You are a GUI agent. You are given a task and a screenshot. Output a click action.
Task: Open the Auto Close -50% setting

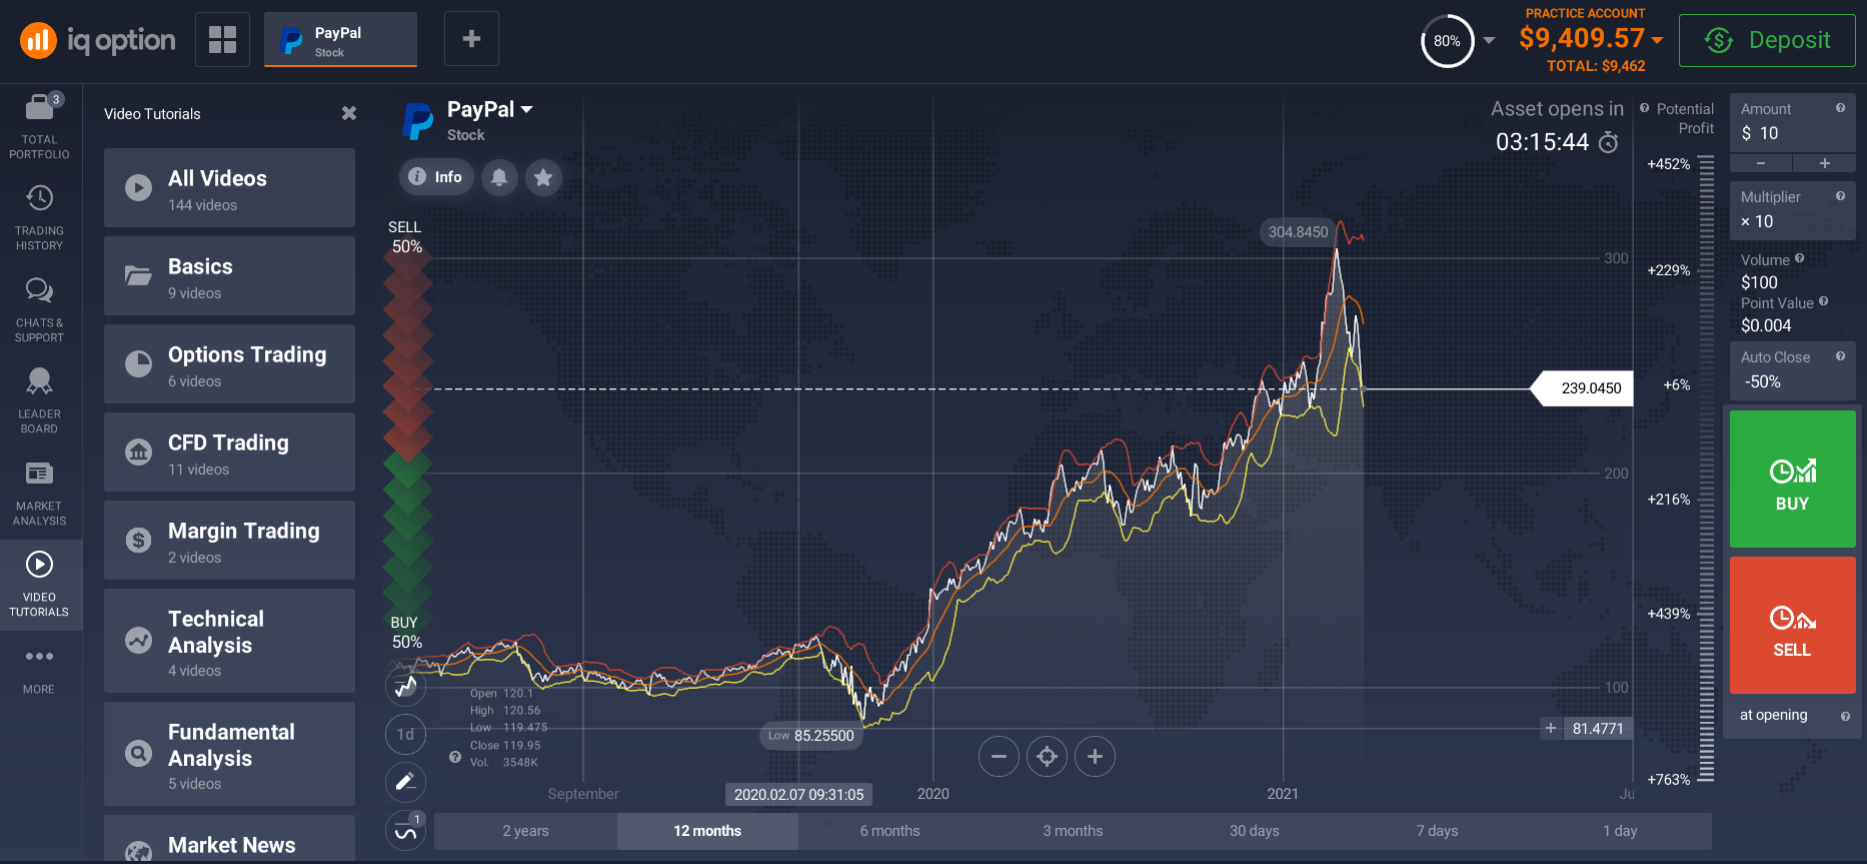tap(1792, 370)
